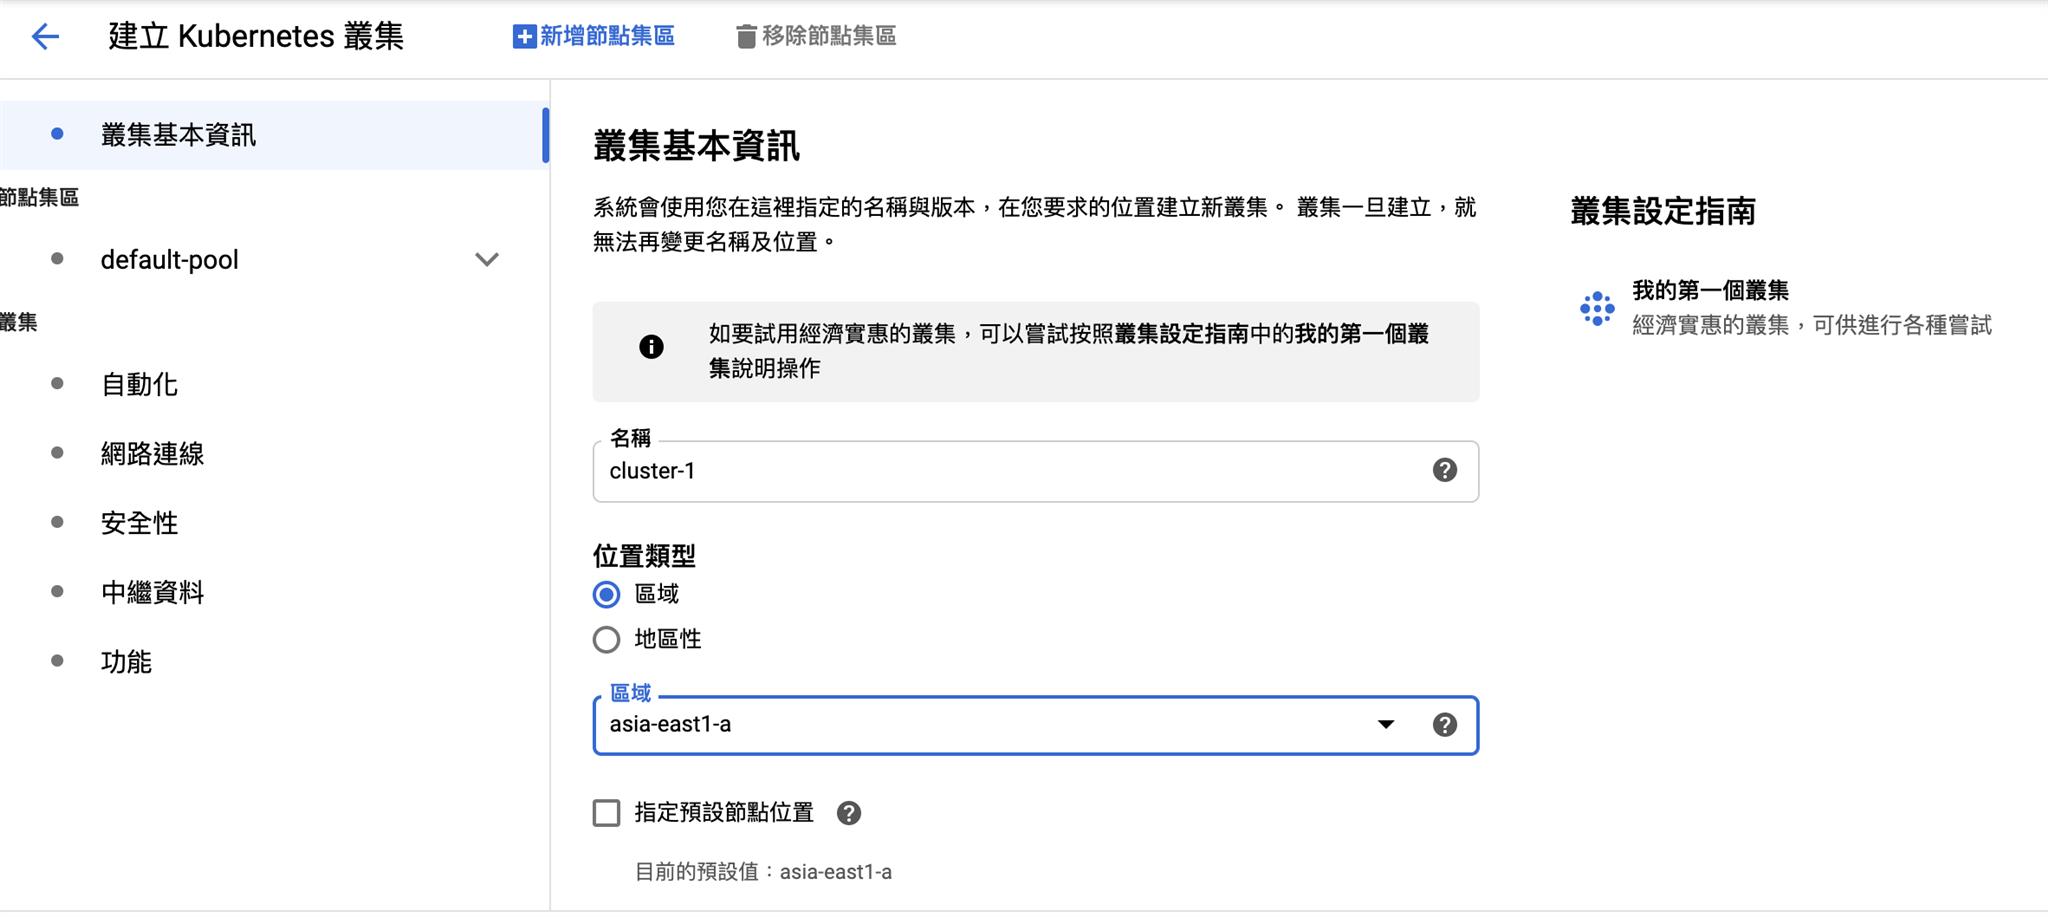This screenshot has height=917, width=2048.
Task: Enable the 指定預設節點位置 checkbox
Action: (606, 813)
